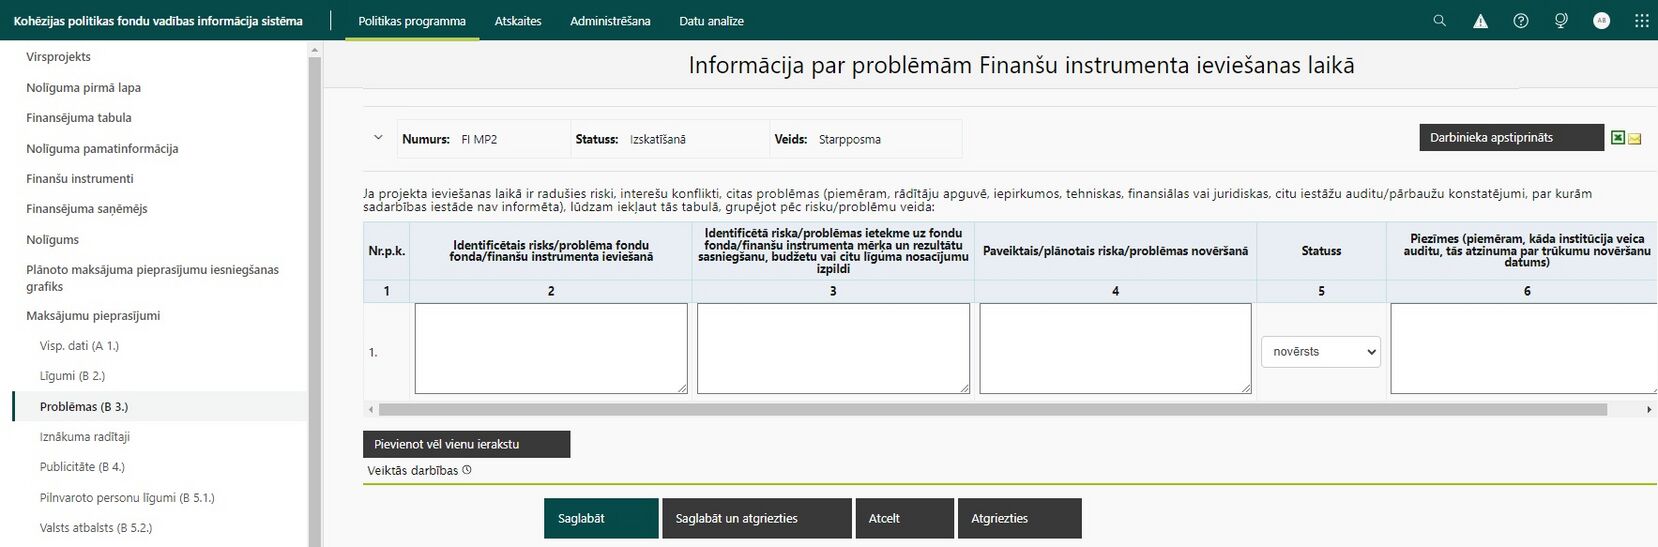The width and height of the screenshot is (1658, 547).
Task: Open the help question mark icon
Action: point(1520,21)
